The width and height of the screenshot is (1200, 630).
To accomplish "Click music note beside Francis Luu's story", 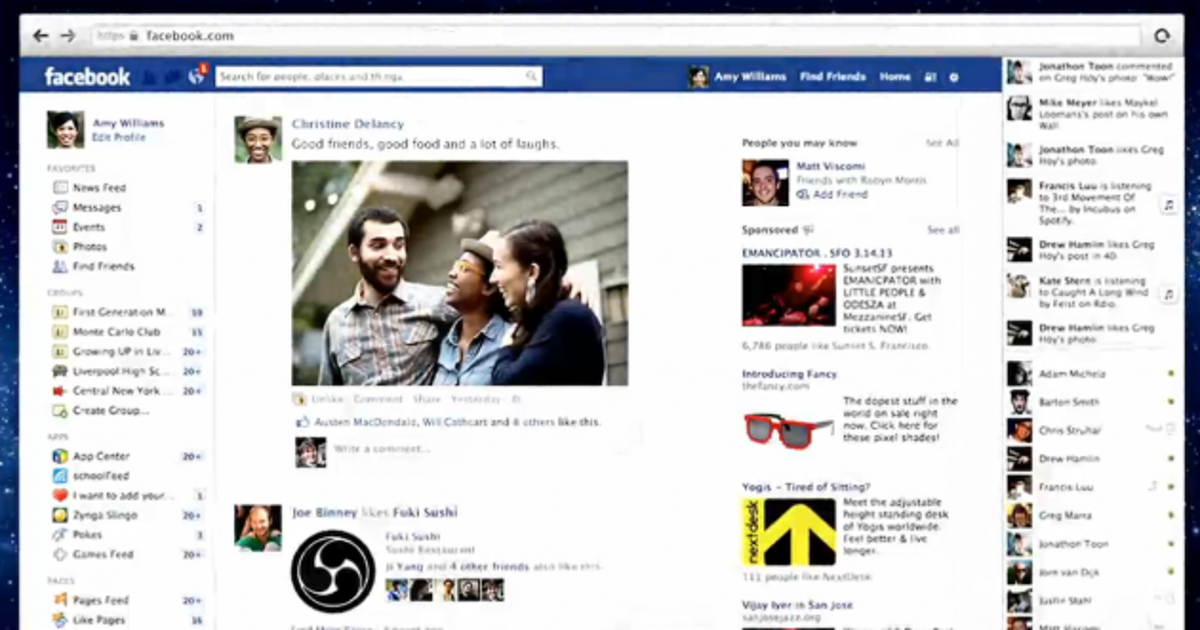I will click(1166, 204).
